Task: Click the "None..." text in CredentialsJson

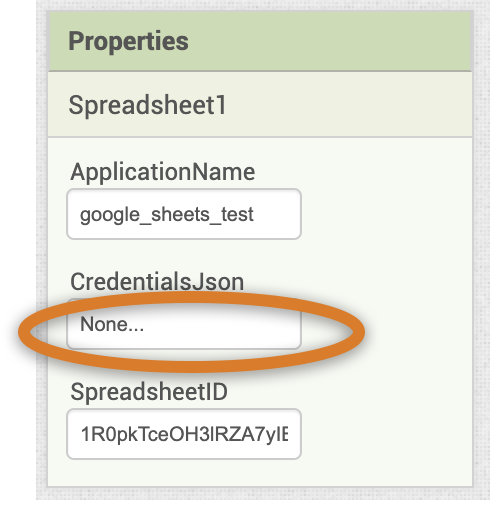Action: [x=112, y=324]
